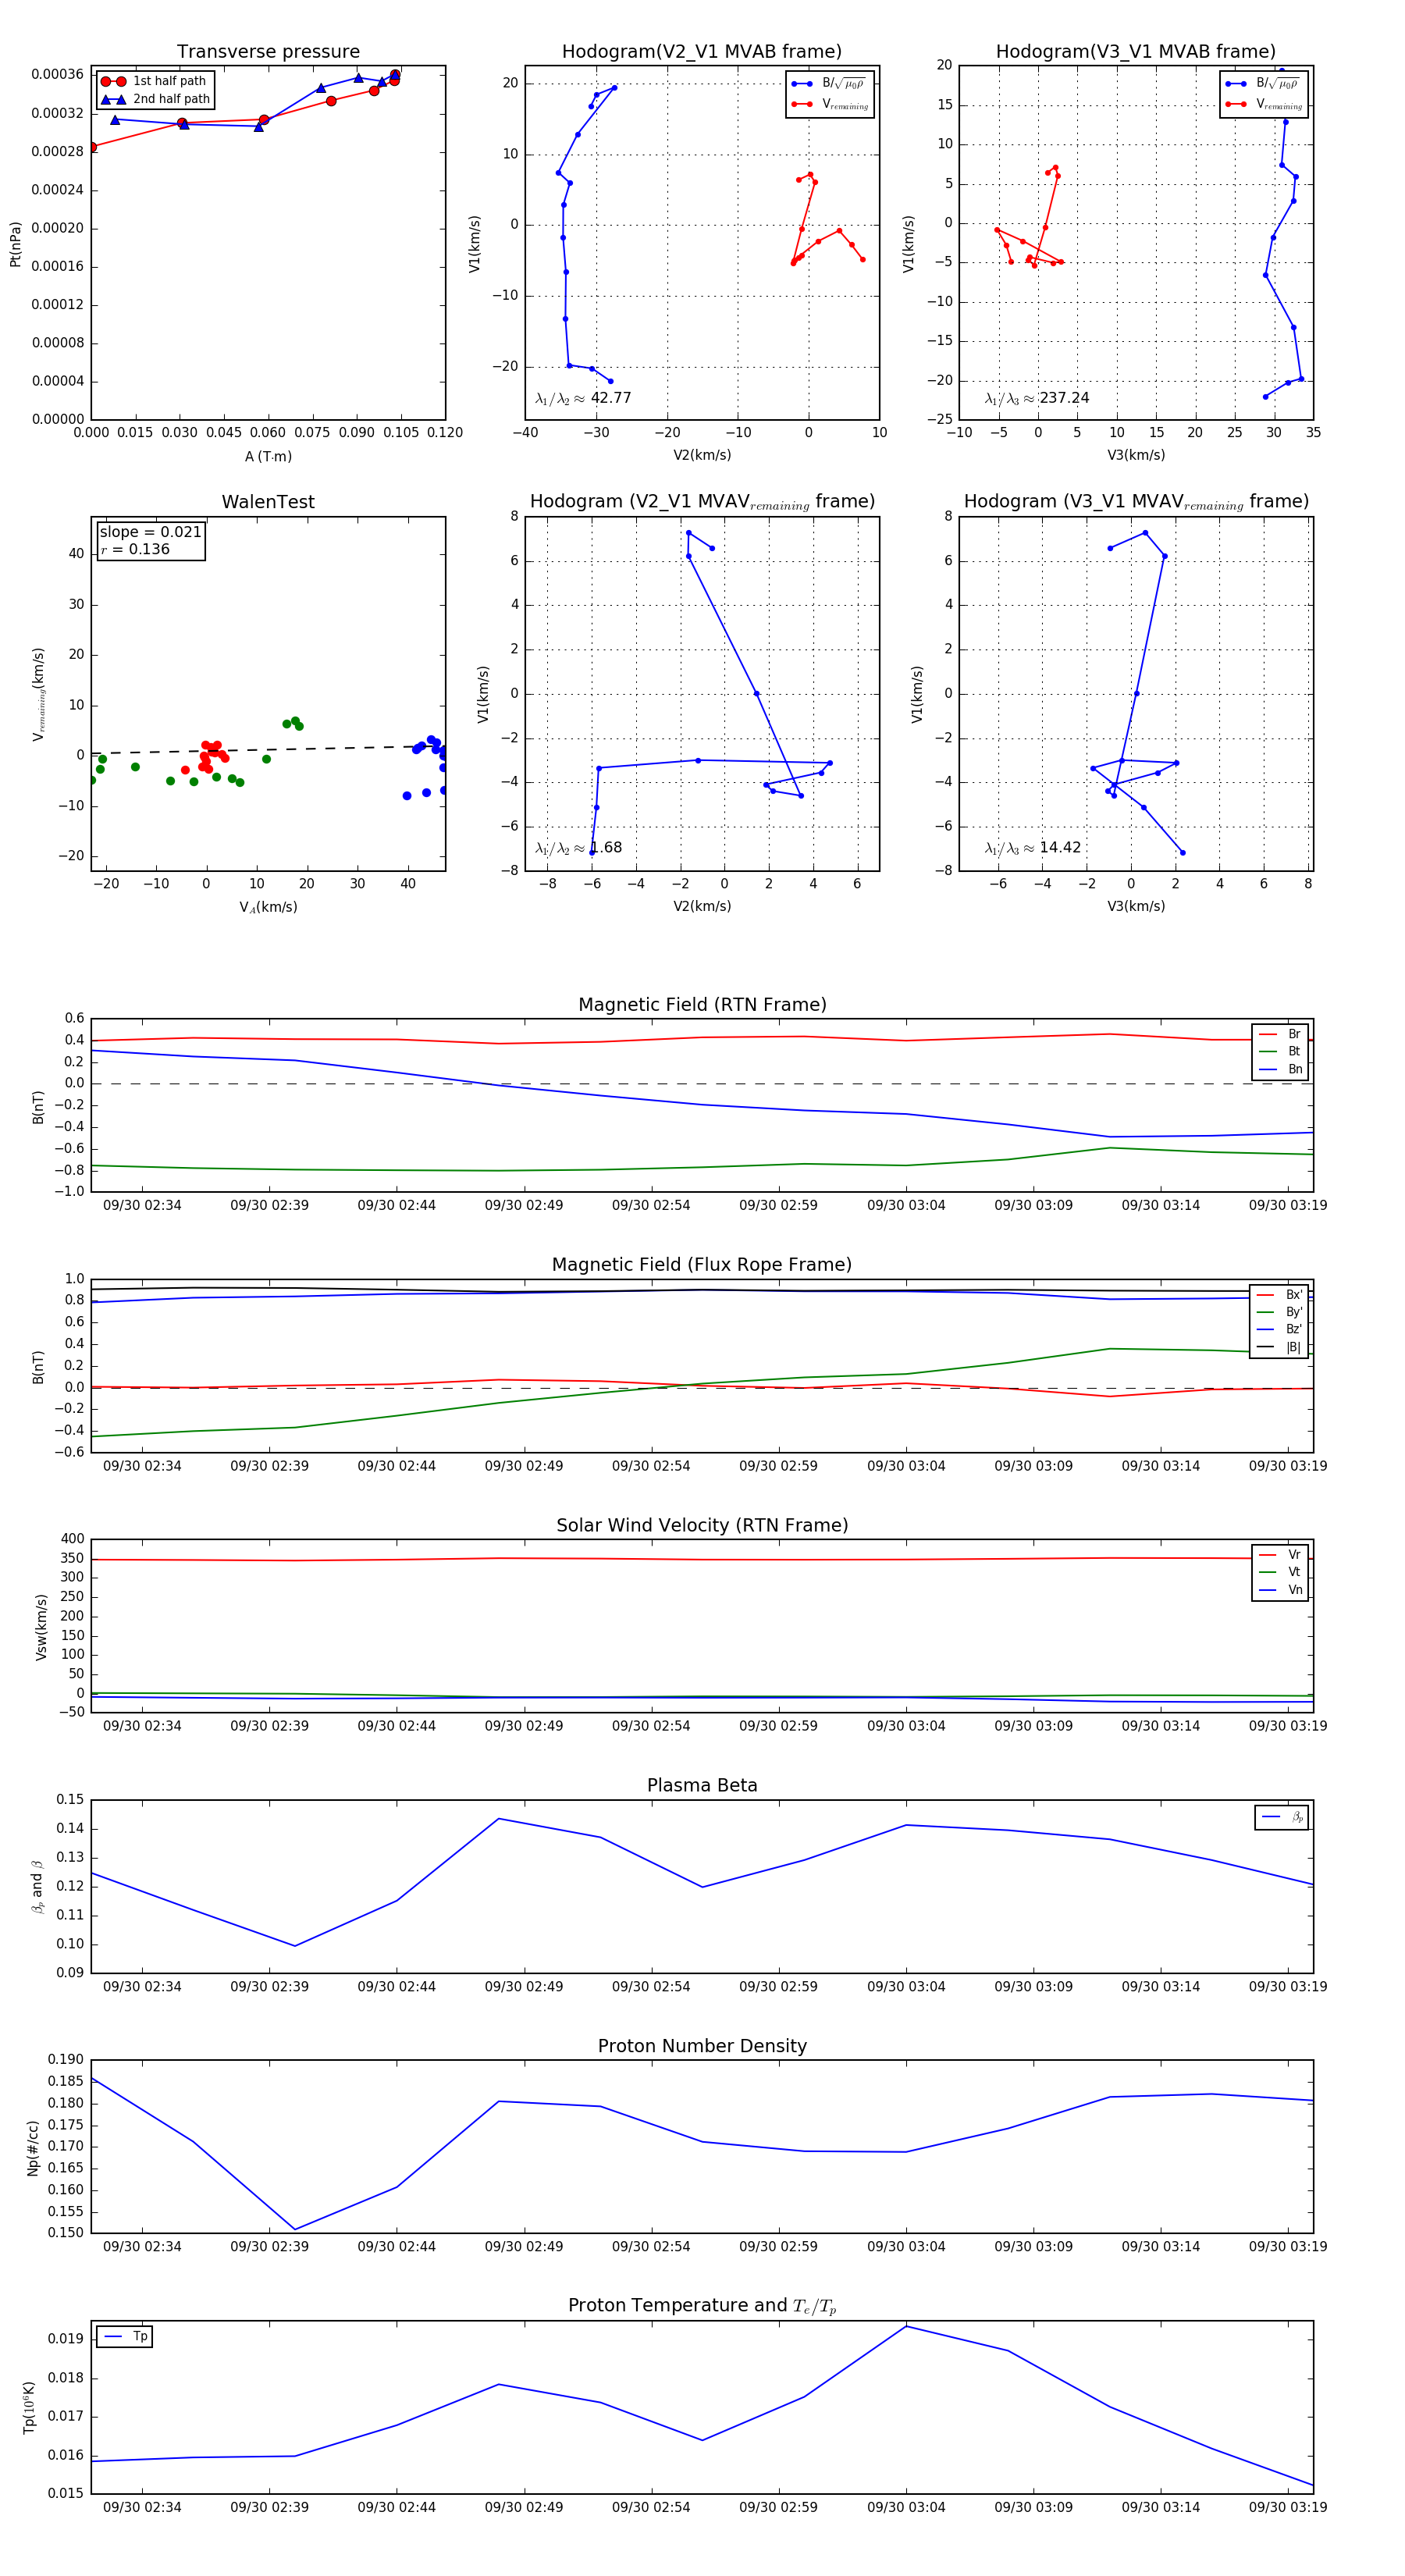The image size is (1405, 2576).
Task: Click the "Transverse pressure" plot title
Action: 268,51
